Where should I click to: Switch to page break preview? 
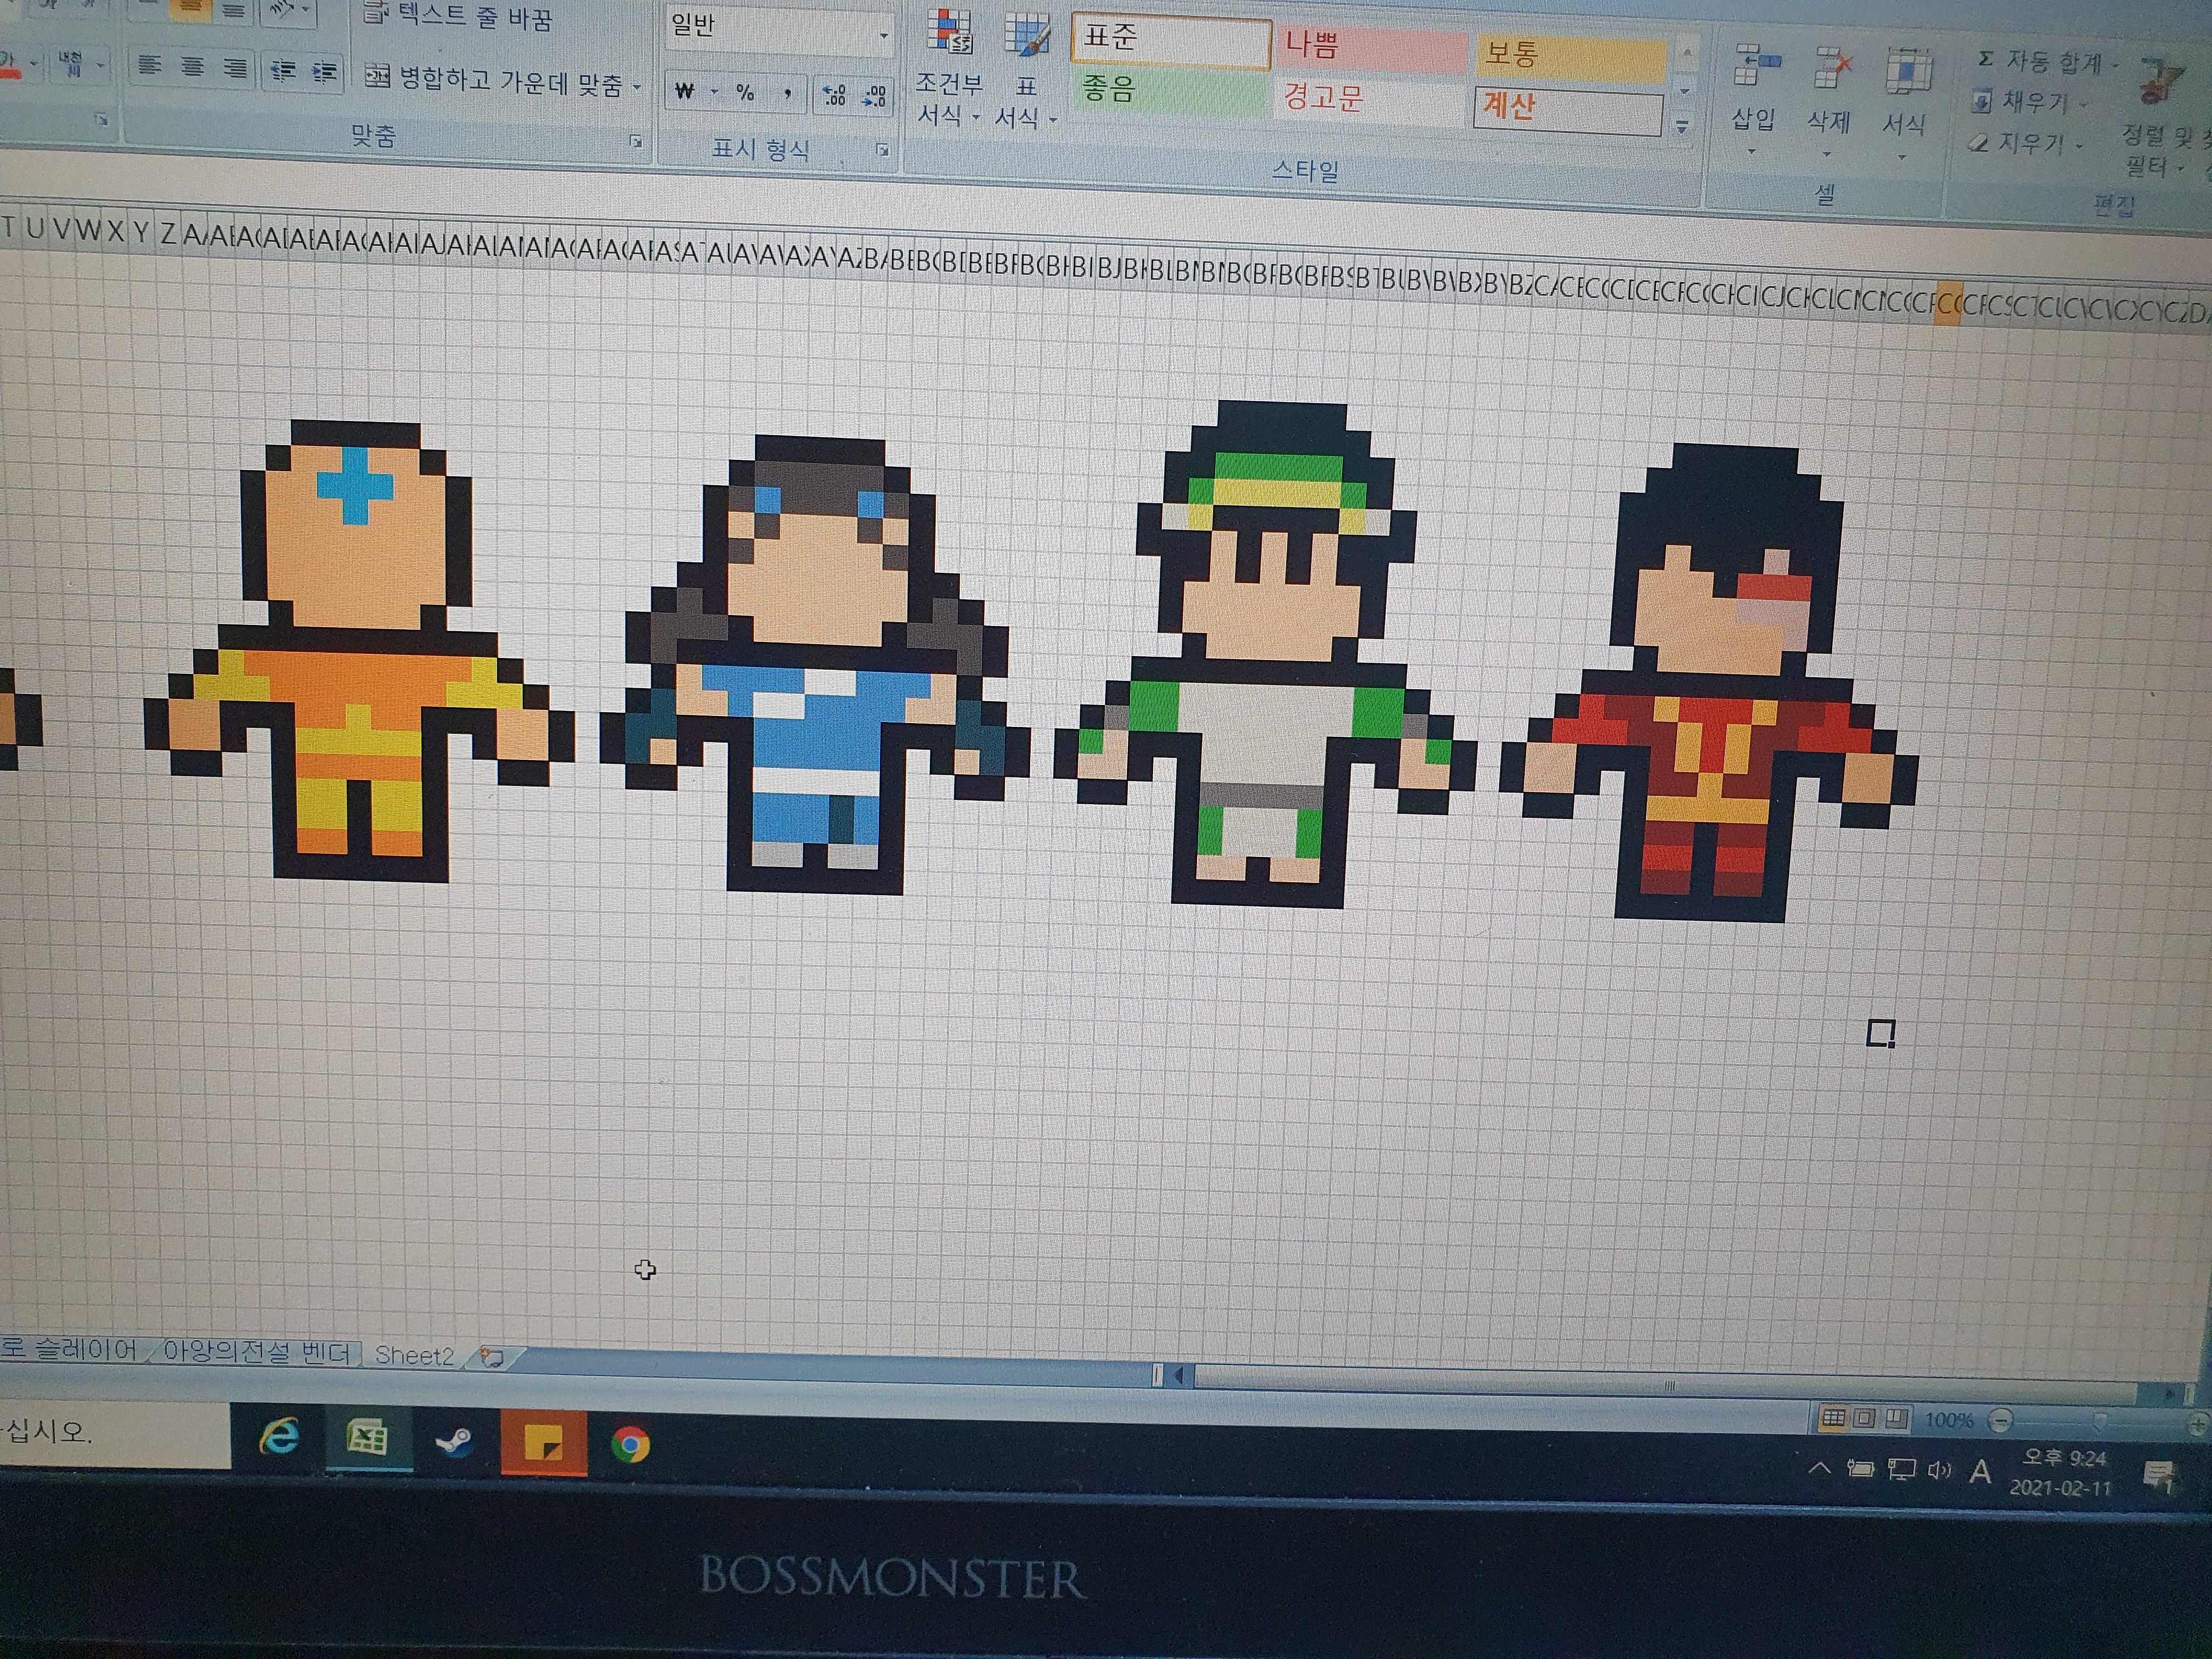pos(1896,1419)
